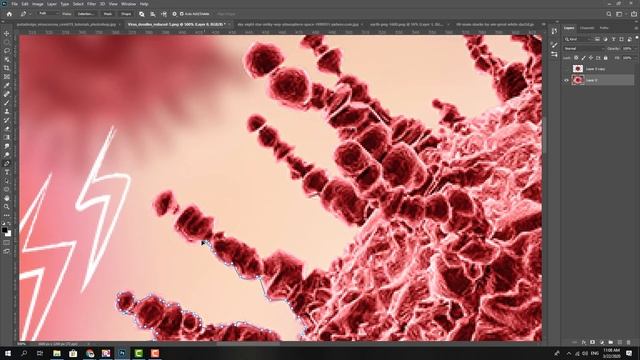Open the Image menu
Viewport: 640px width, 360px height.
pyautogui.click(x=37, y=4)
